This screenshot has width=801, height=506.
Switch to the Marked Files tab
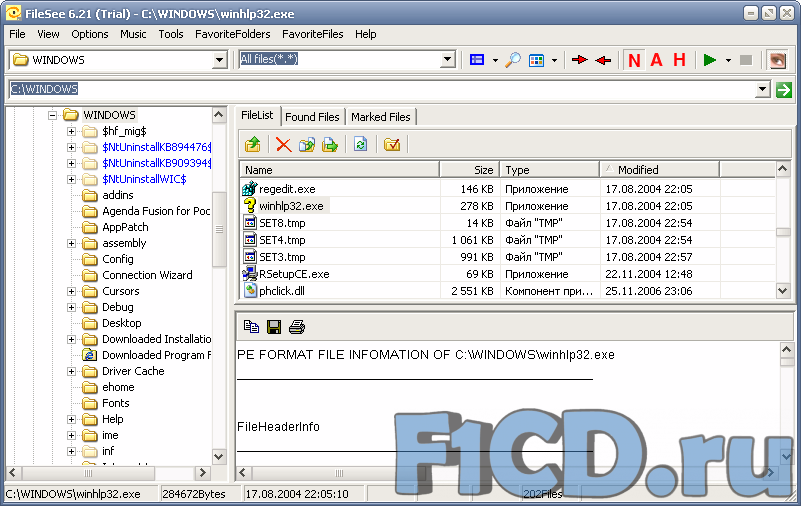[381, 117]
